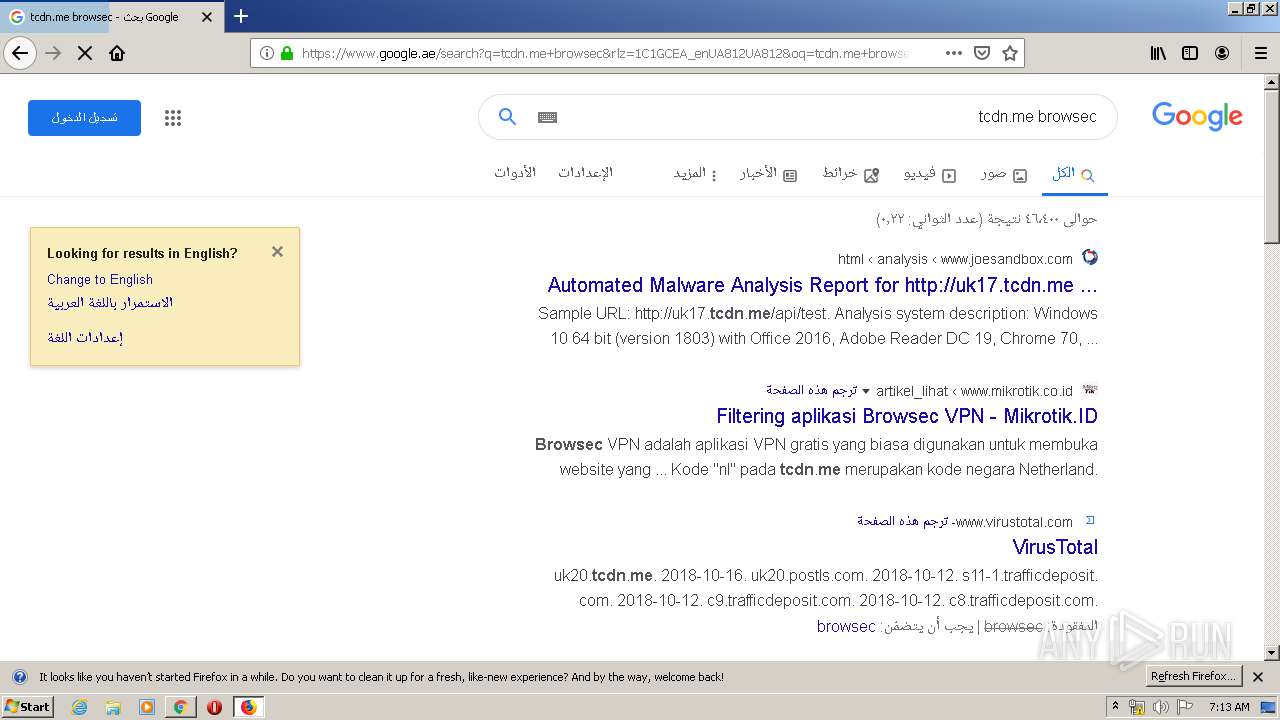The width and height of the screenshot is (1280, 720).
Task: Launch Internet Explorer from taskbar
Action: [80, 707]
